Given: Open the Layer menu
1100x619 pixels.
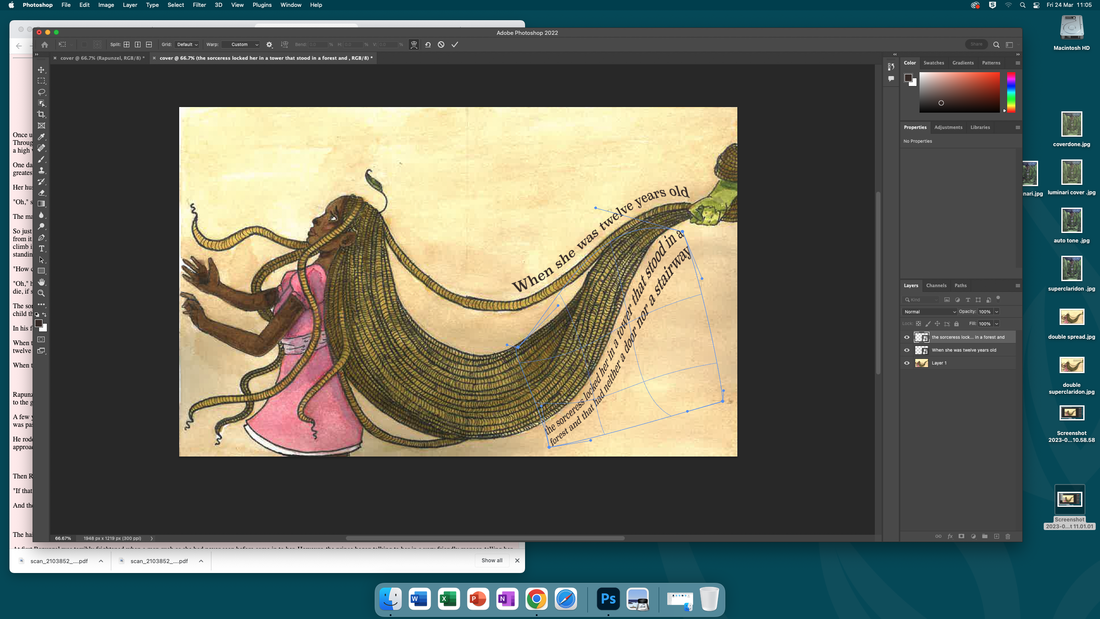Looking at the screenshot, I should click(130, 5).
